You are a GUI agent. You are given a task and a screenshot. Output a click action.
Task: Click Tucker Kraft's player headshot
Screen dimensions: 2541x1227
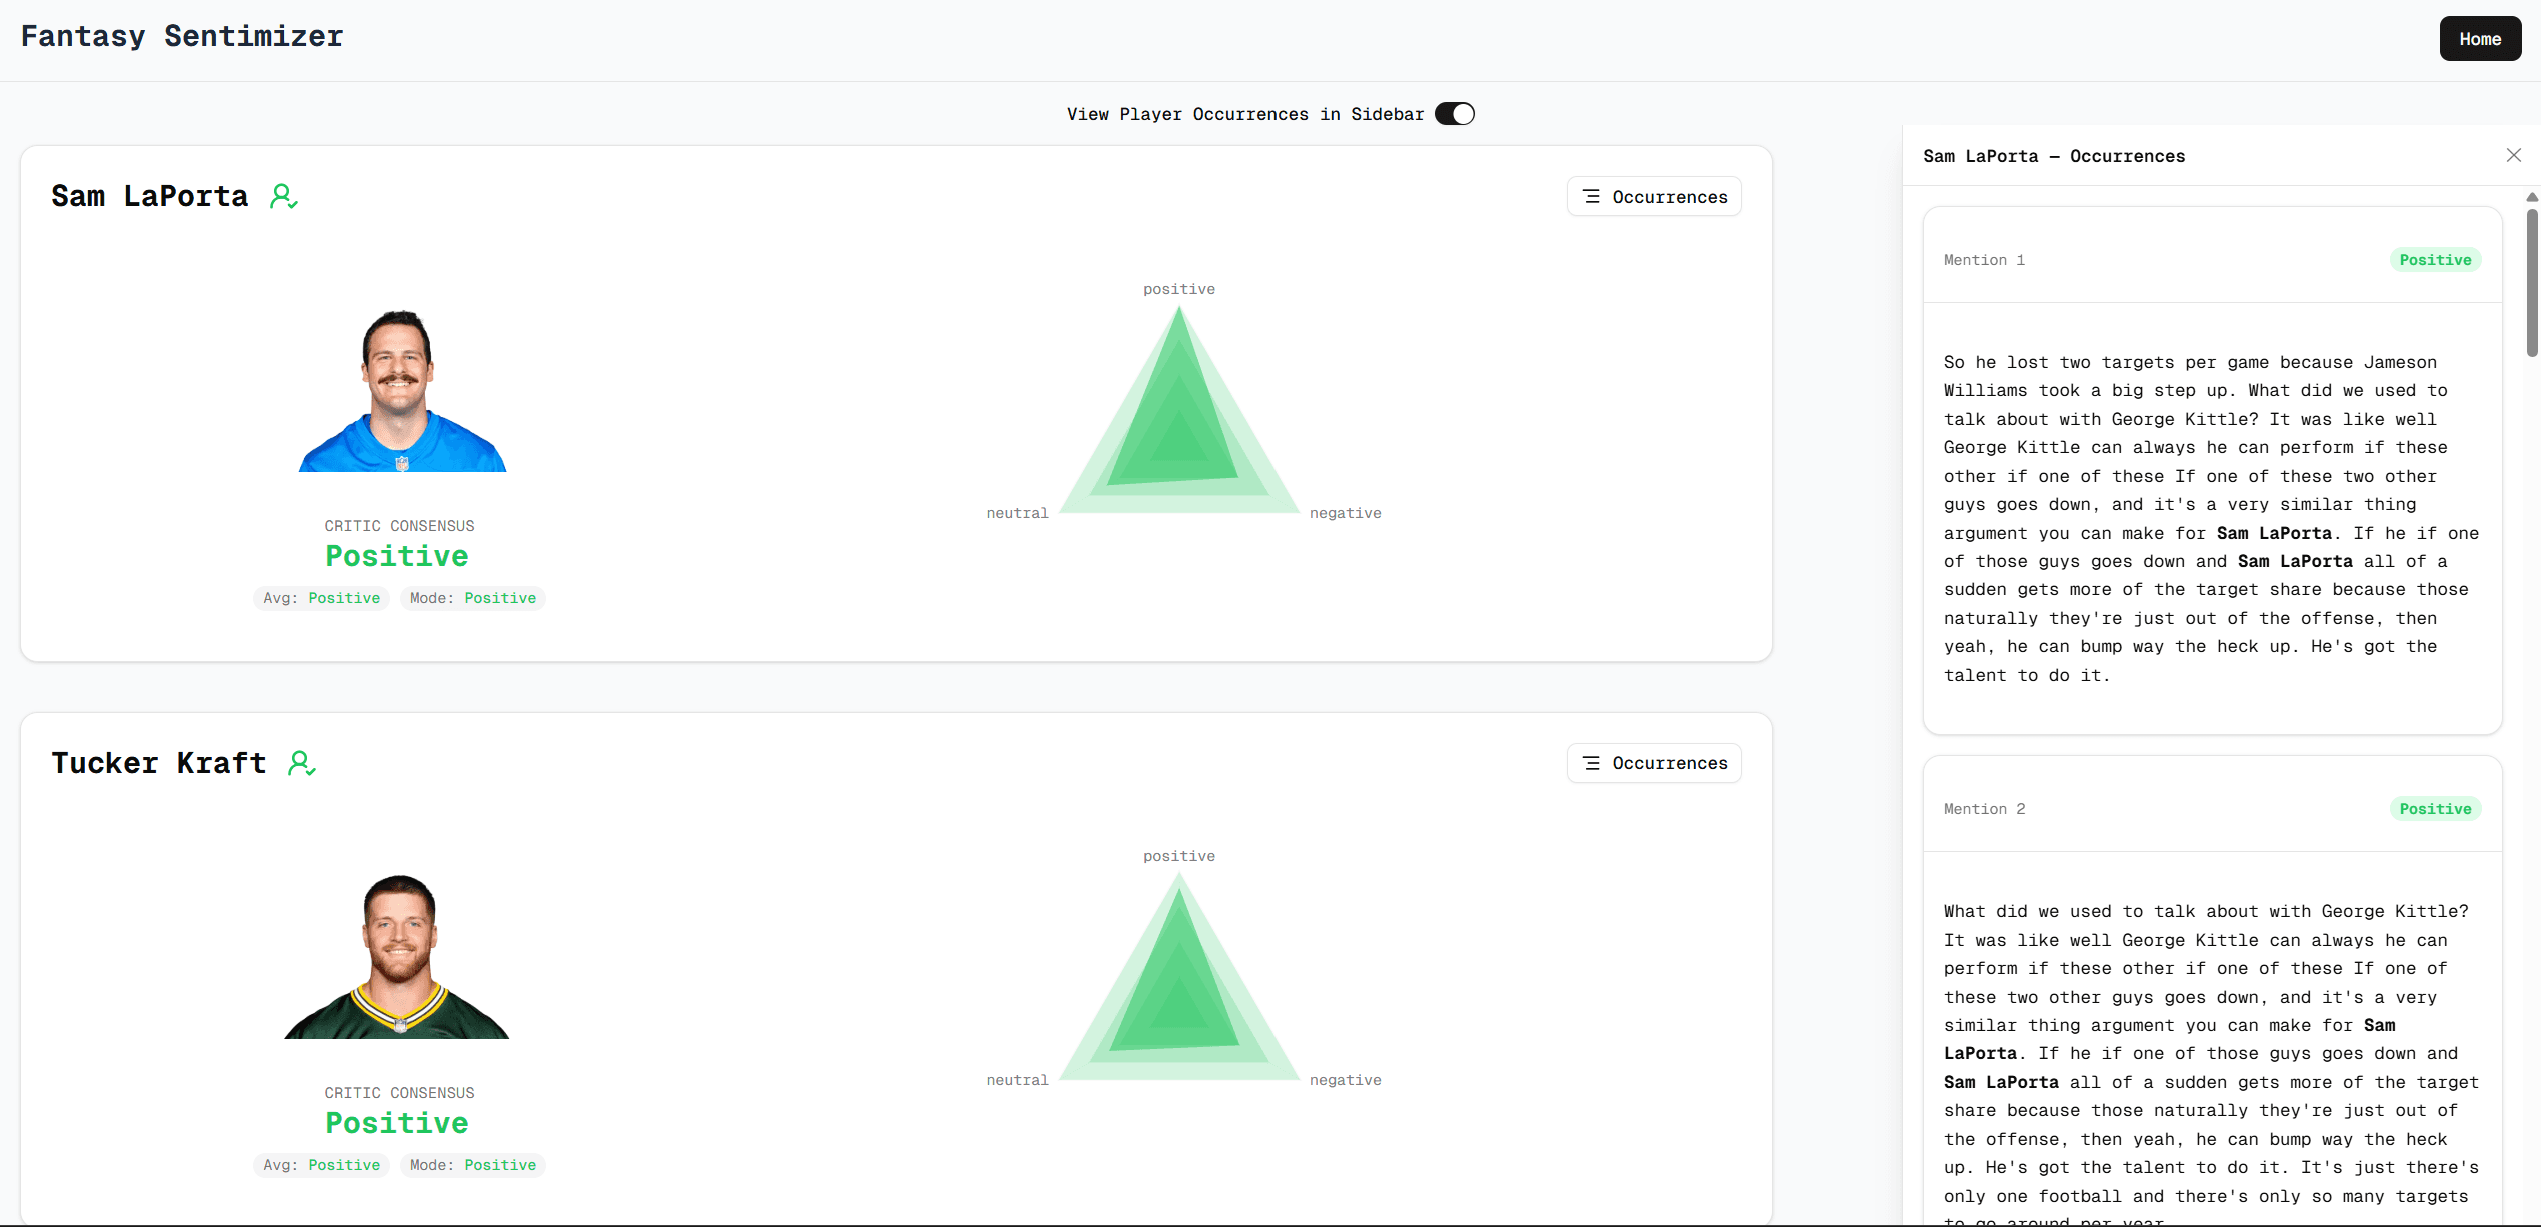tap(398, 956)
